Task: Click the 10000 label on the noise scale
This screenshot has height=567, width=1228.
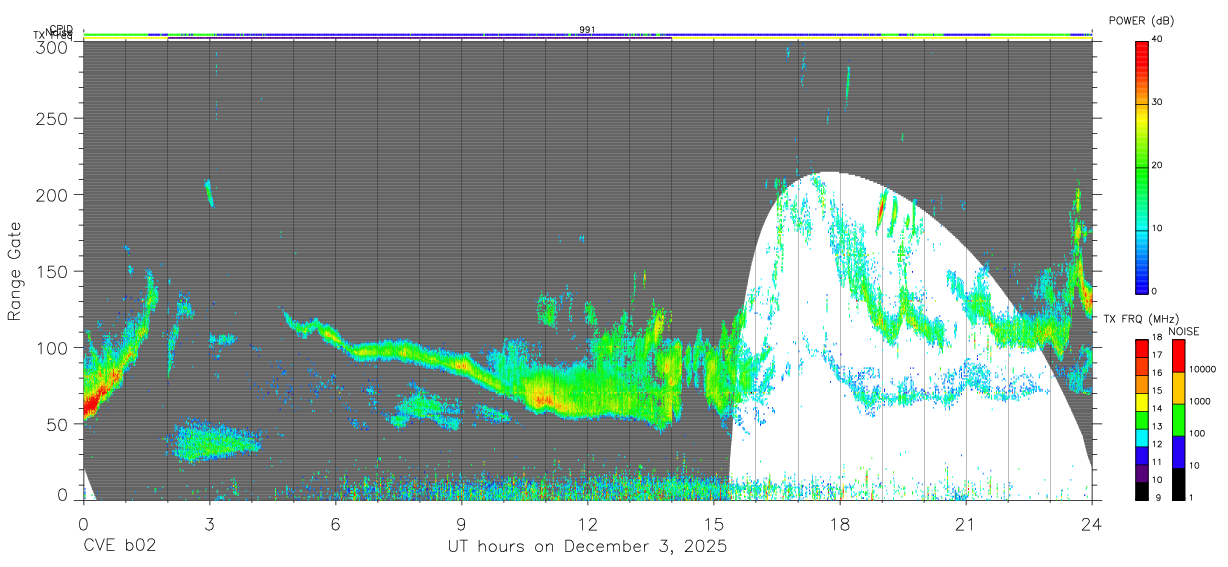Action: (1201, 369)
